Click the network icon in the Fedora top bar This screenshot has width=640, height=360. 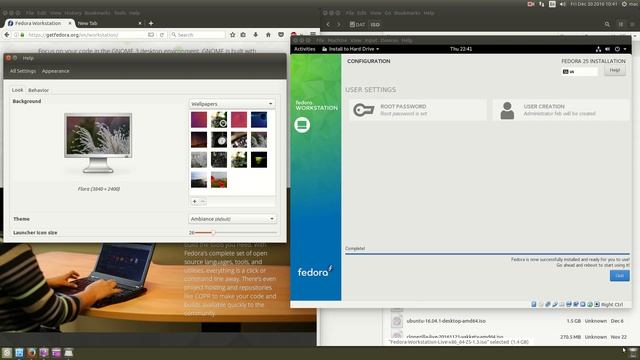[598, 49]
